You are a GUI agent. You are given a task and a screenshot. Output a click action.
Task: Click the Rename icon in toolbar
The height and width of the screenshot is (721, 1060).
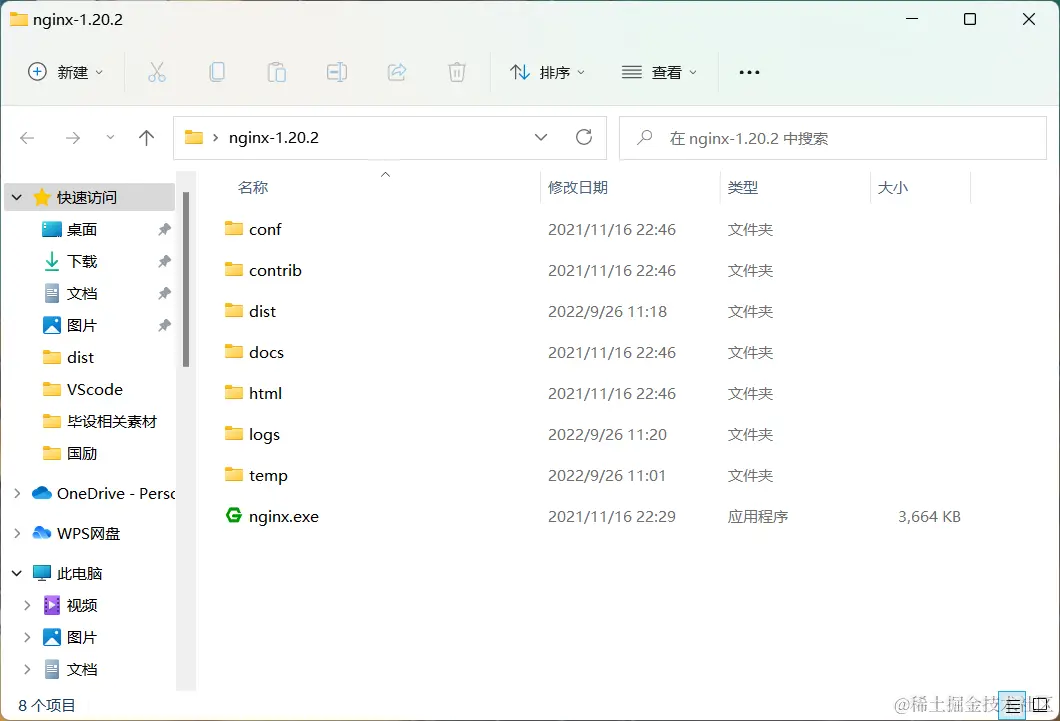click(337, 72)
